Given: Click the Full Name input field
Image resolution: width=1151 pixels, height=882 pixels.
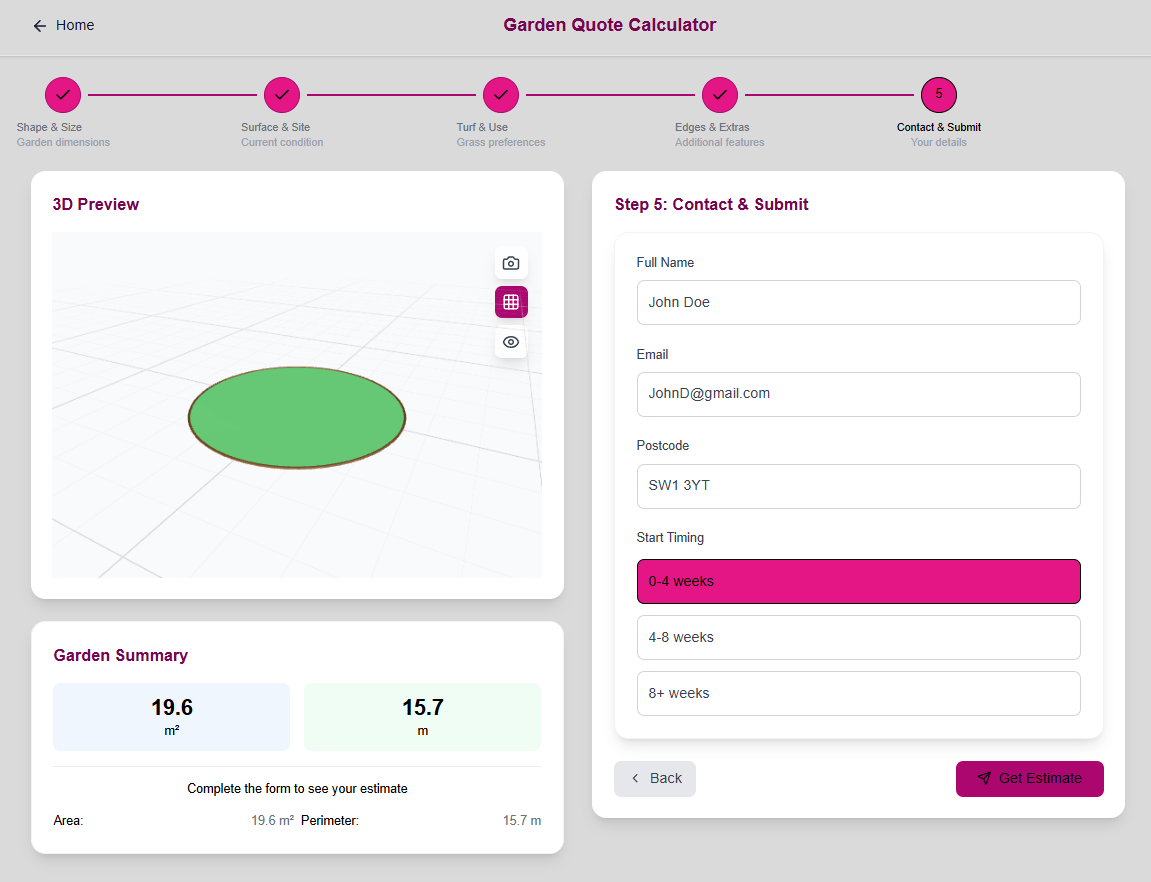Looking at the screenshot, I should click(x=858, y=302).
